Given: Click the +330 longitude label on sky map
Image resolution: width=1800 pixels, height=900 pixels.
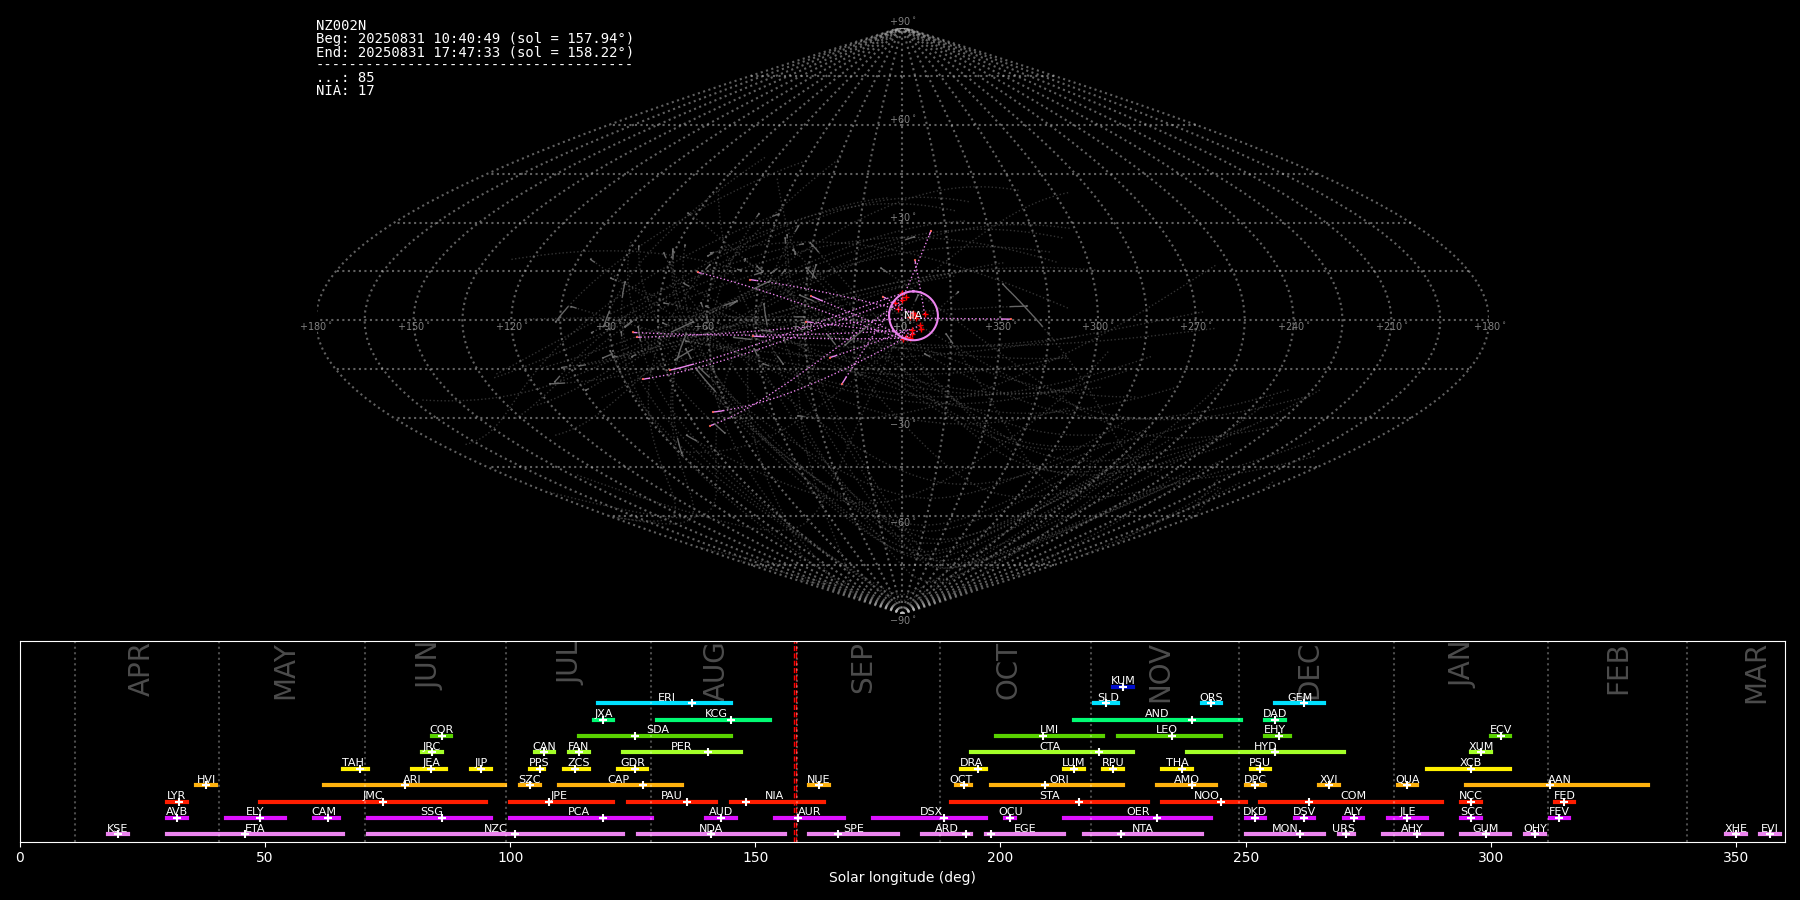Looking at the screenshot, I should tap(998, 326).
